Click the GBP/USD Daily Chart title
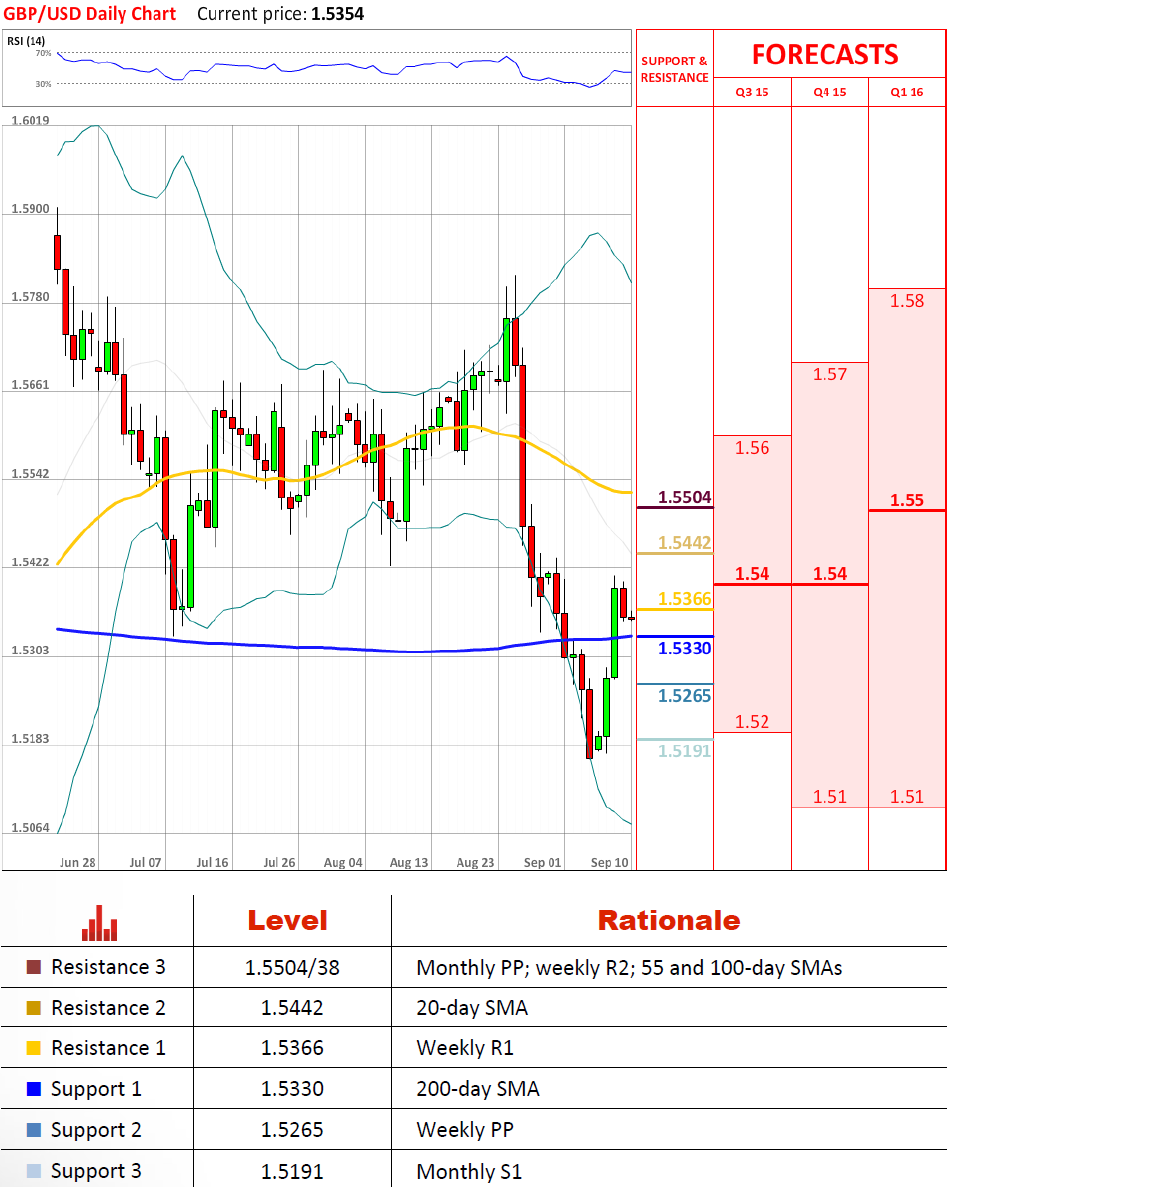The width and height of the screenshot is (1152, 1187). [89, 14]
